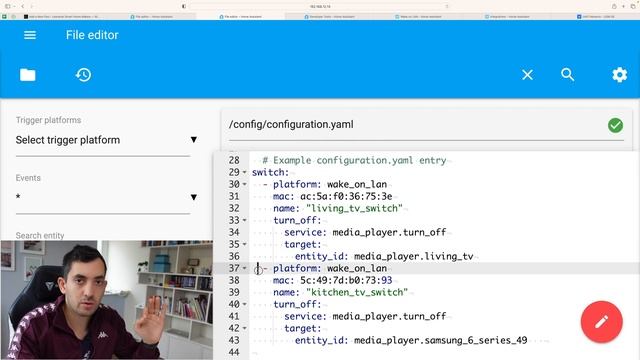Click the browser address bar

pyautogui.click(x=320, y=6)
